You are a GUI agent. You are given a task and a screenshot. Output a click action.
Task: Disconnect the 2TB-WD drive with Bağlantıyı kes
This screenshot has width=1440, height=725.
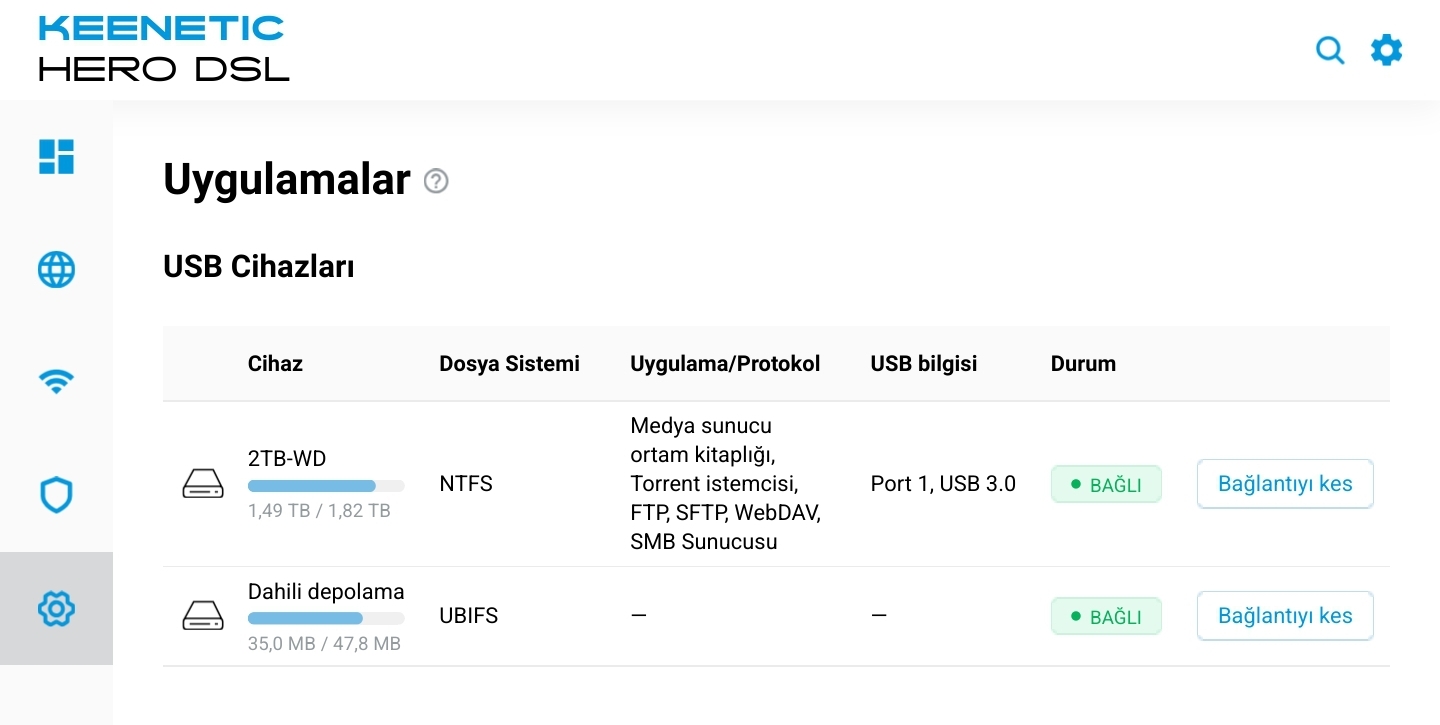tap(1285, 484)
